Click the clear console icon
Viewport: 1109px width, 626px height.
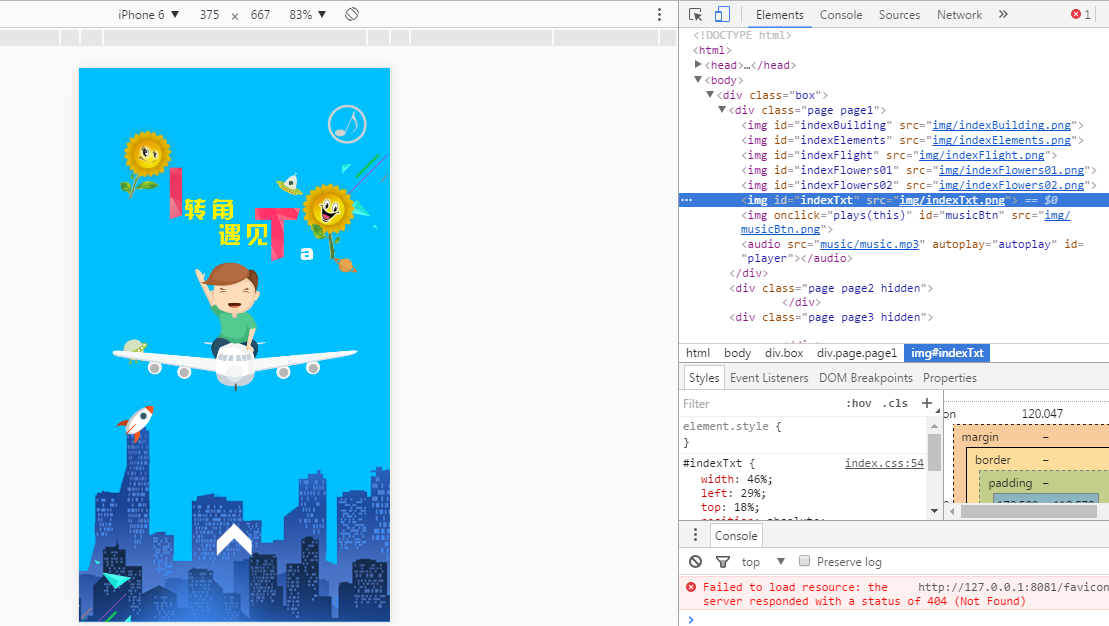point(696,562)
